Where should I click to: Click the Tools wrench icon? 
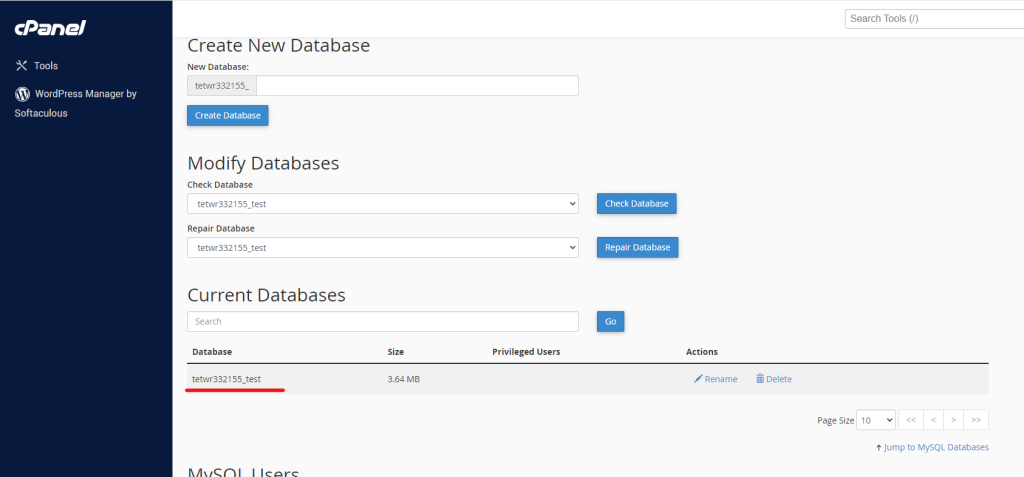22,66
